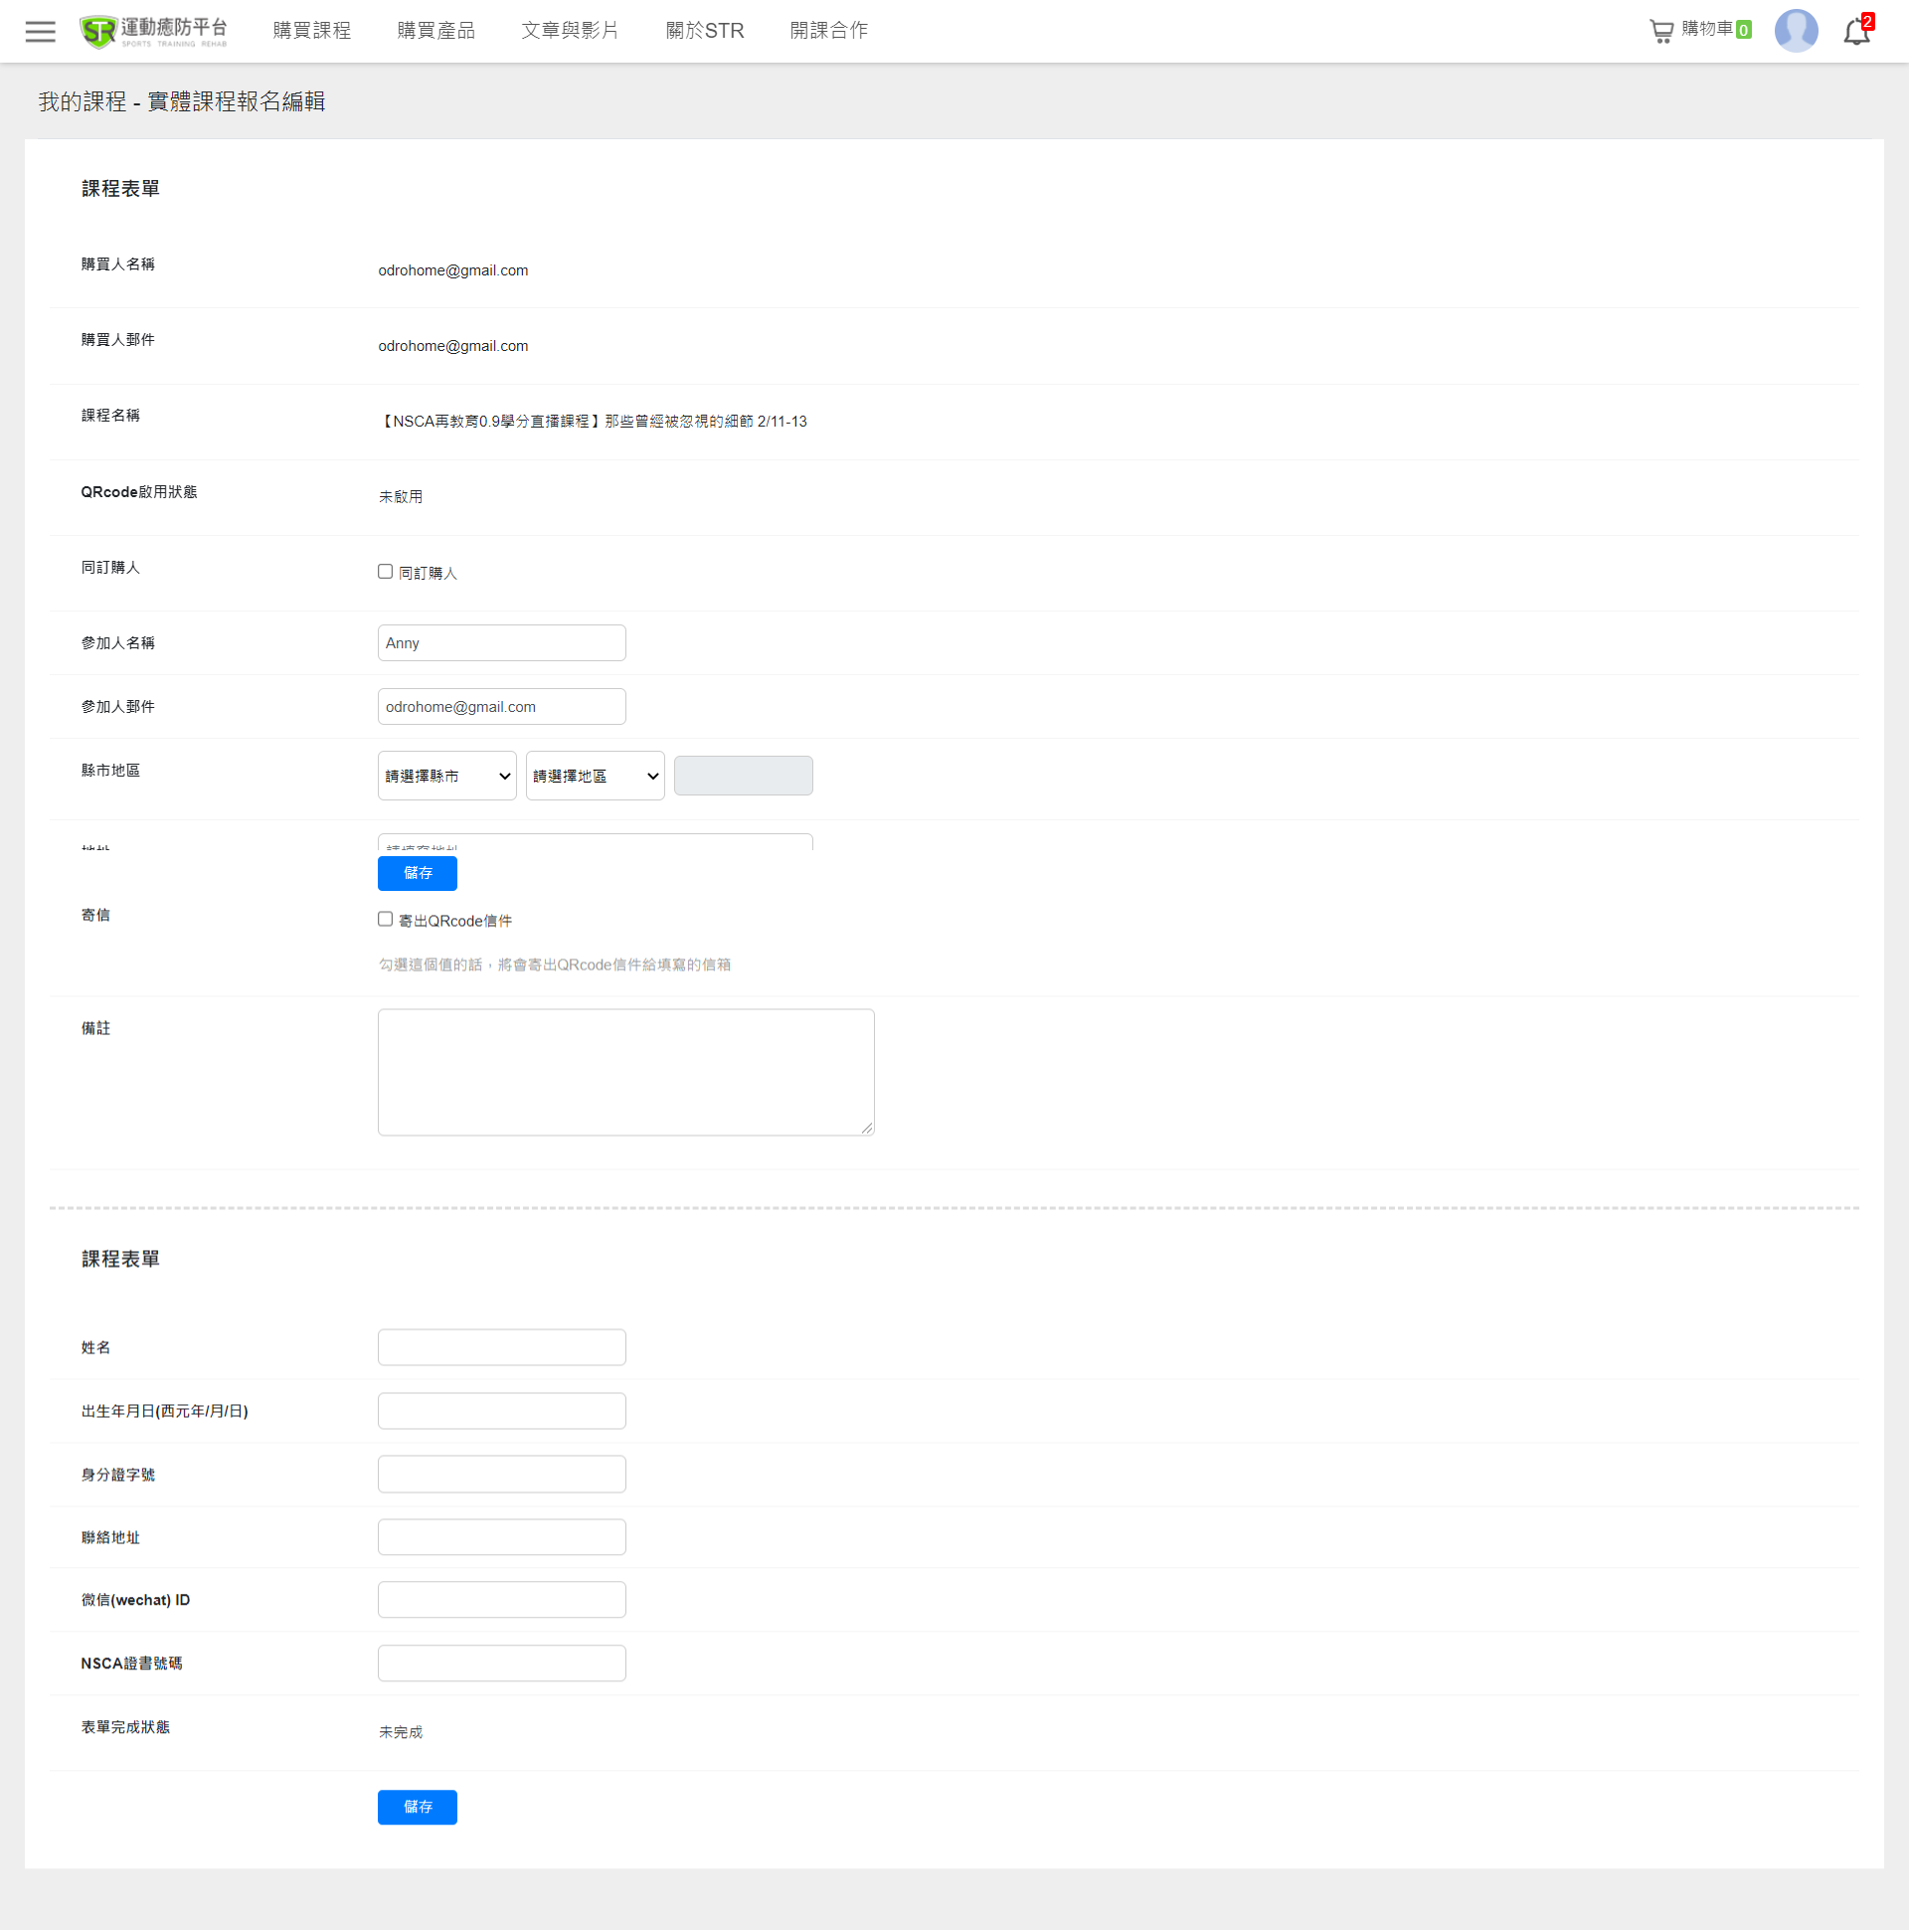Click the upper 儲存 save button
Image resolution: width=1909 pixels, height=1932 pixels.
click(x=417, y=873)
